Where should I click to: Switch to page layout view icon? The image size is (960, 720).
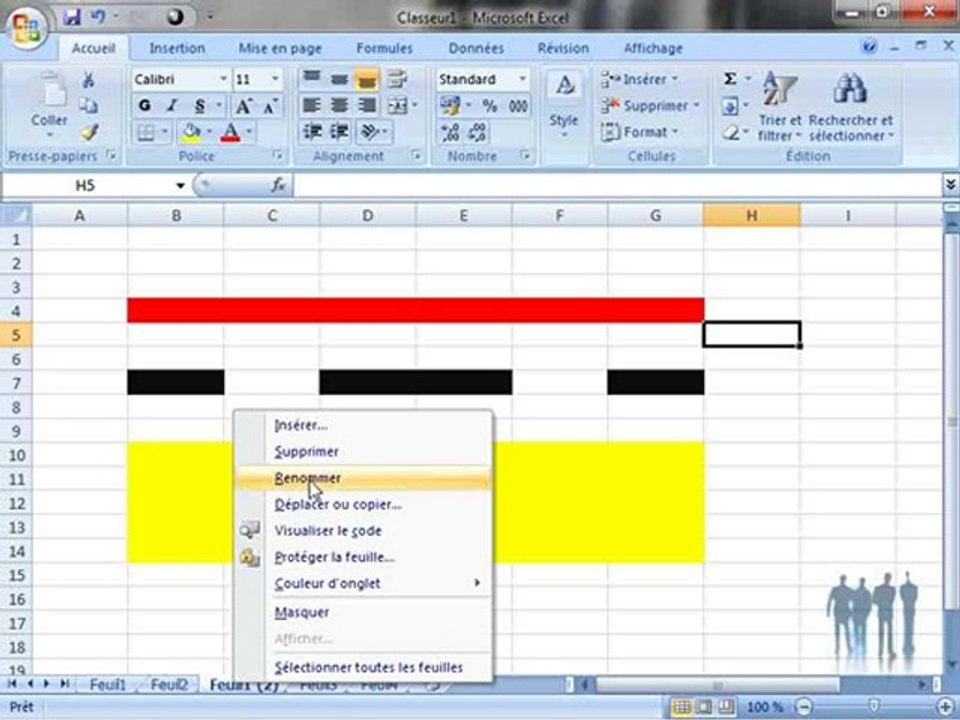(x=704, y=707)
